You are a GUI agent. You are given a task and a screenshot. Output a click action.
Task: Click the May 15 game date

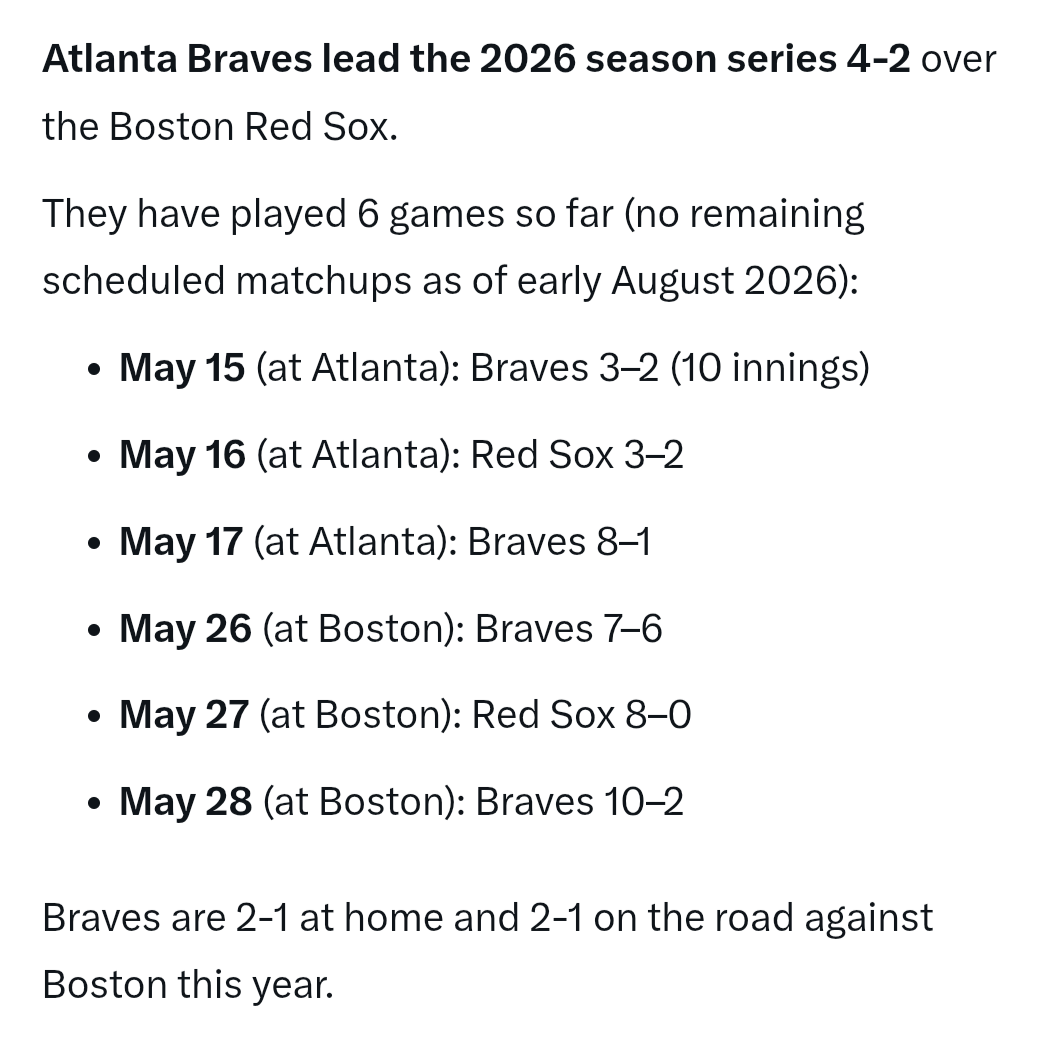coord(182,367)
